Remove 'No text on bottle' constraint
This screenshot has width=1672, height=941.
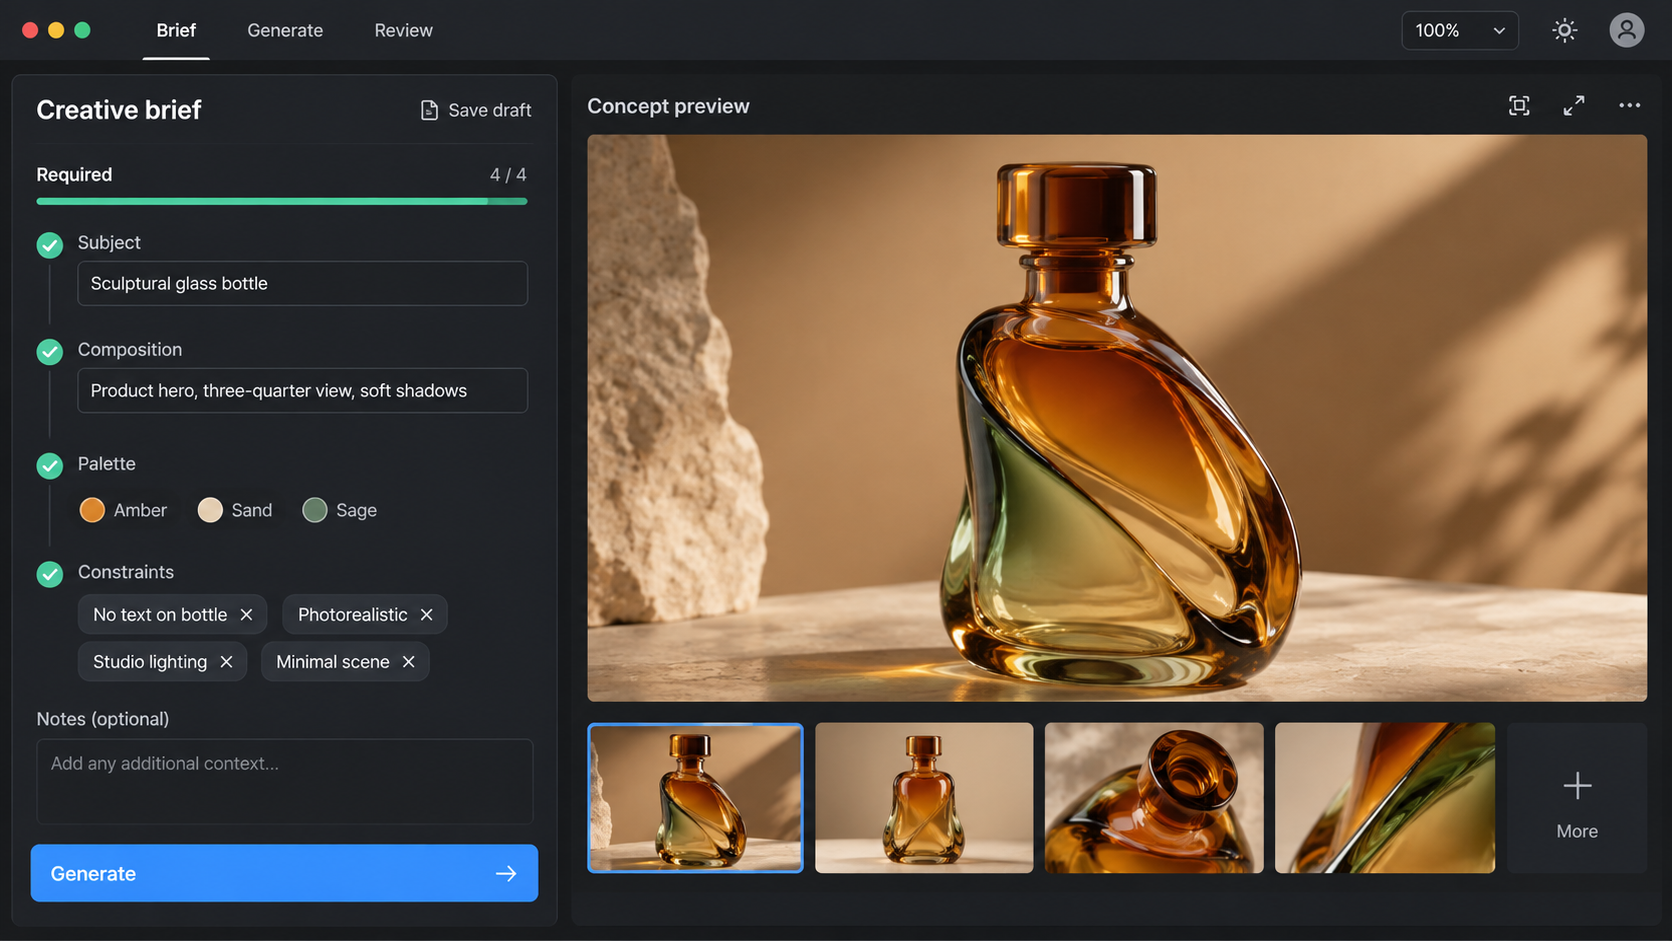point(246,615)
